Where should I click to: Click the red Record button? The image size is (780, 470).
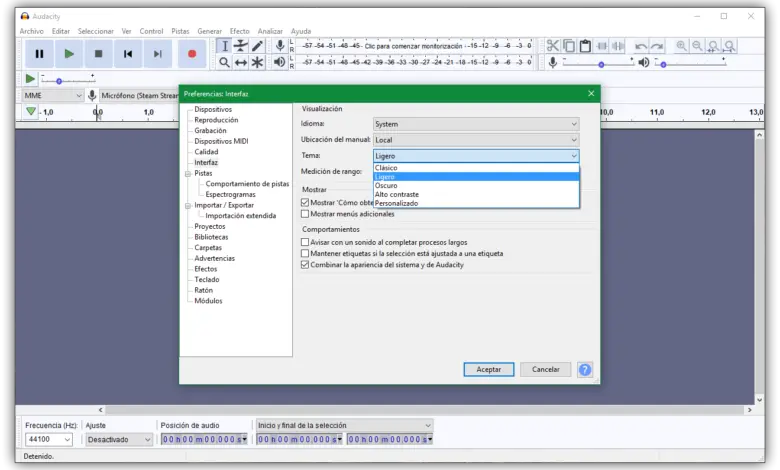click(192, 54)
